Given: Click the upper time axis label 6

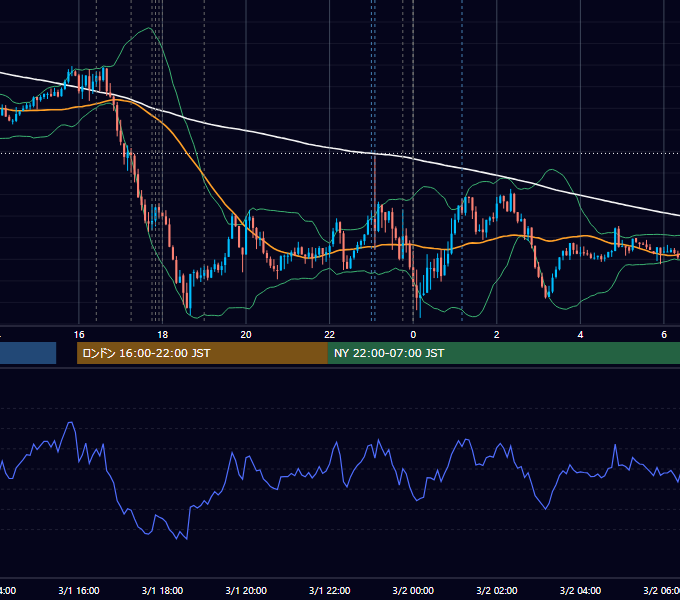Looking at the screenshot, I should (664, 335).
